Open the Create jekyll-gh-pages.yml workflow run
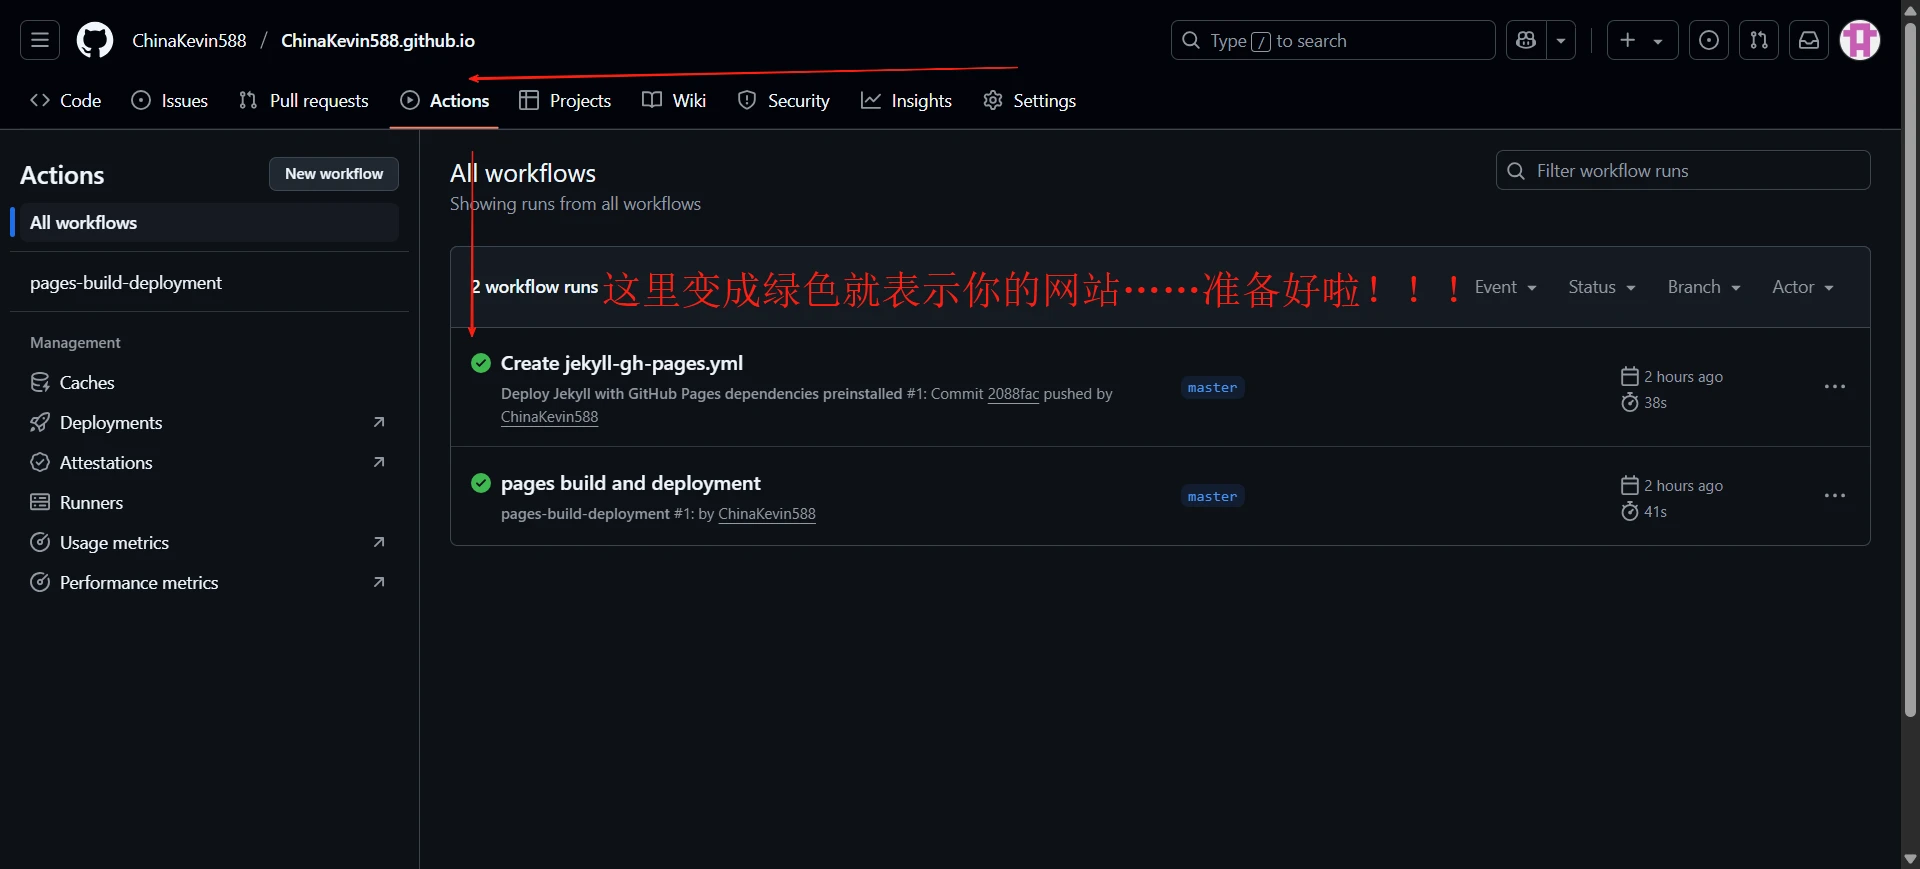Screen dimensions: 1920x869 point(621,363)
